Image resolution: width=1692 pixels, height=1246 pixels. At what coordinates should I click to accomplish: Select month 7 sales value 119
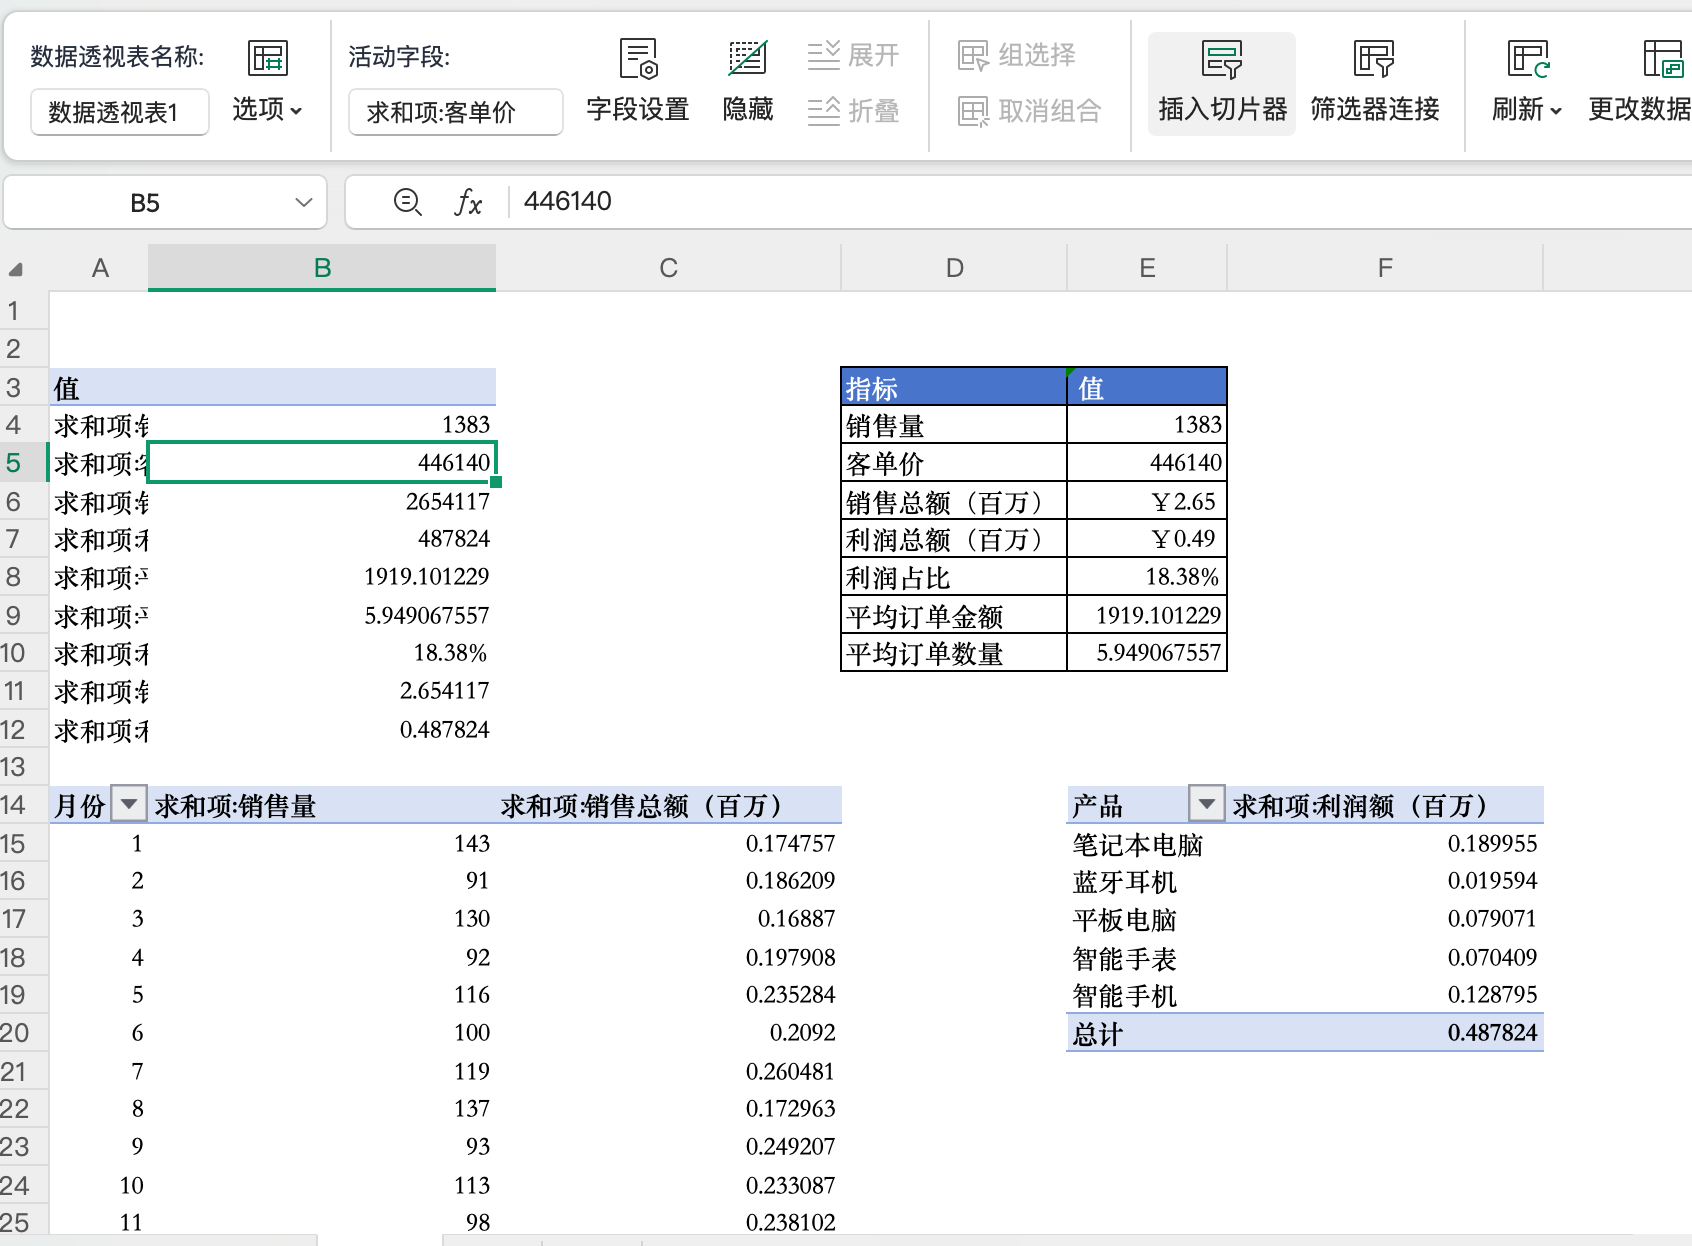click(x=322, y=1071)
